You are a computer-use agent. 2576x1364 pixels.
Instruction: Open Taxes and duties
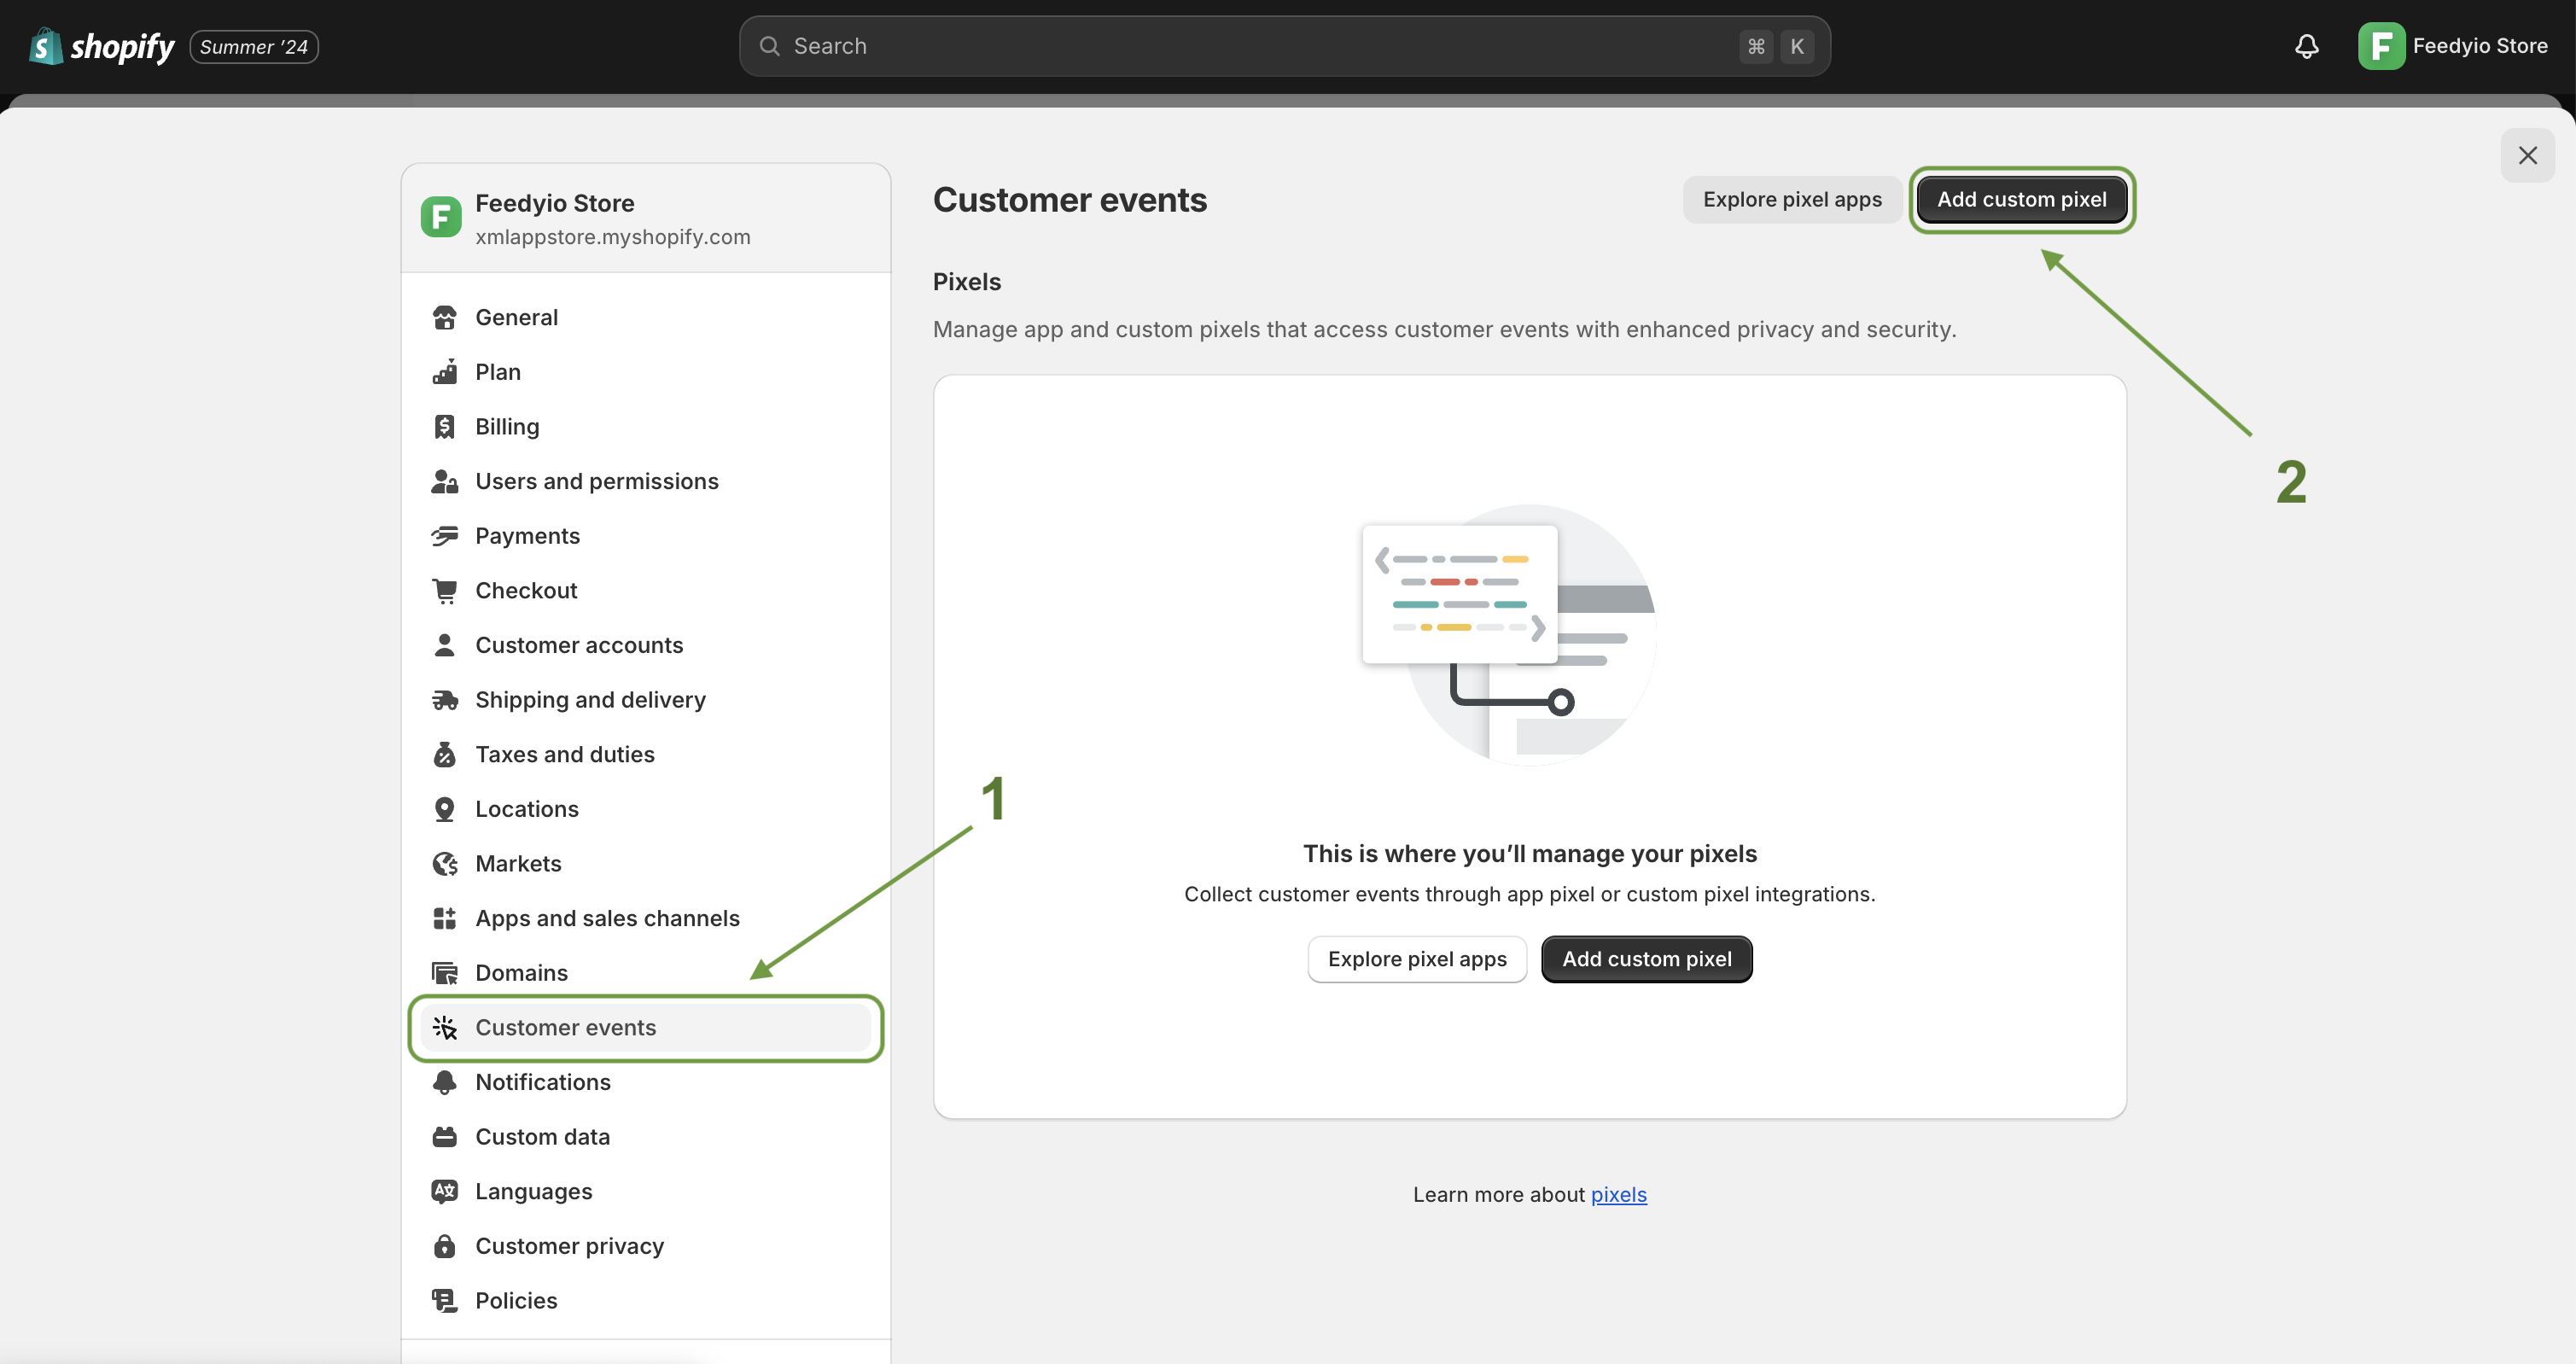pos(646,754)
